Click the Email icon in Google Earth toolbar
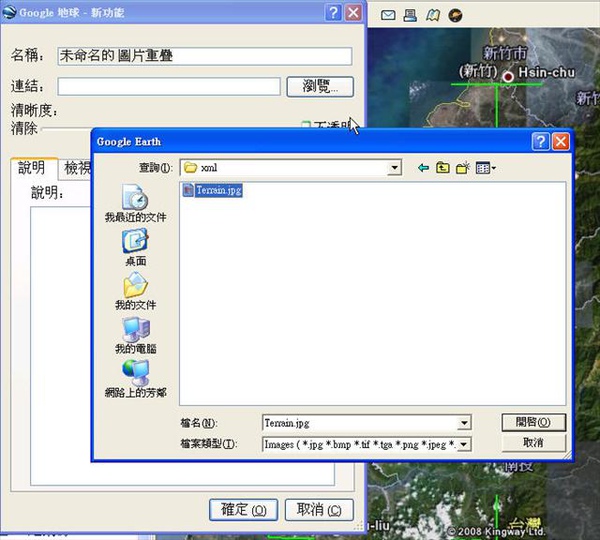Screen dimensions: 600x540 pos(388,15)
